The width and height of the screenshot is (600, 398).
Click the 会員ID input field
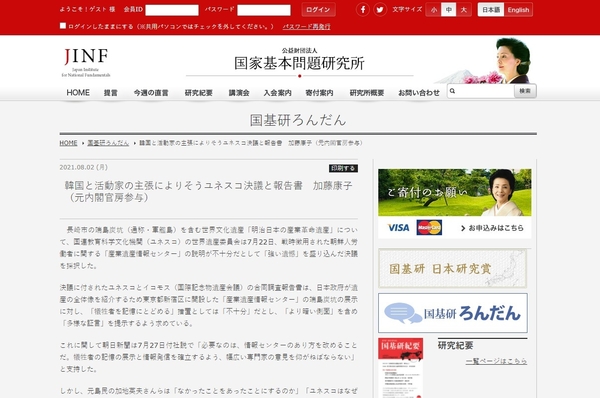172,10
